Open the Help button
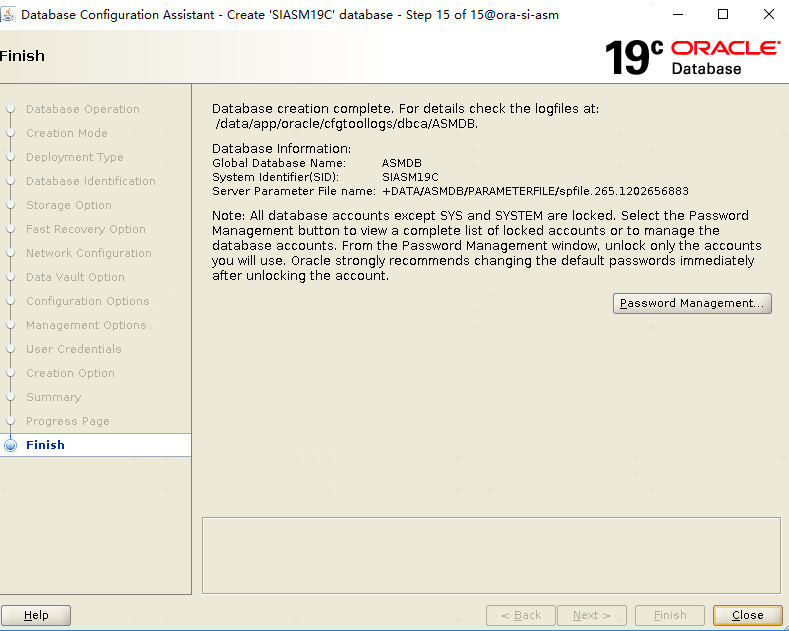The height and width of the screenshot is (631, 789). click(x=36, y=615)
